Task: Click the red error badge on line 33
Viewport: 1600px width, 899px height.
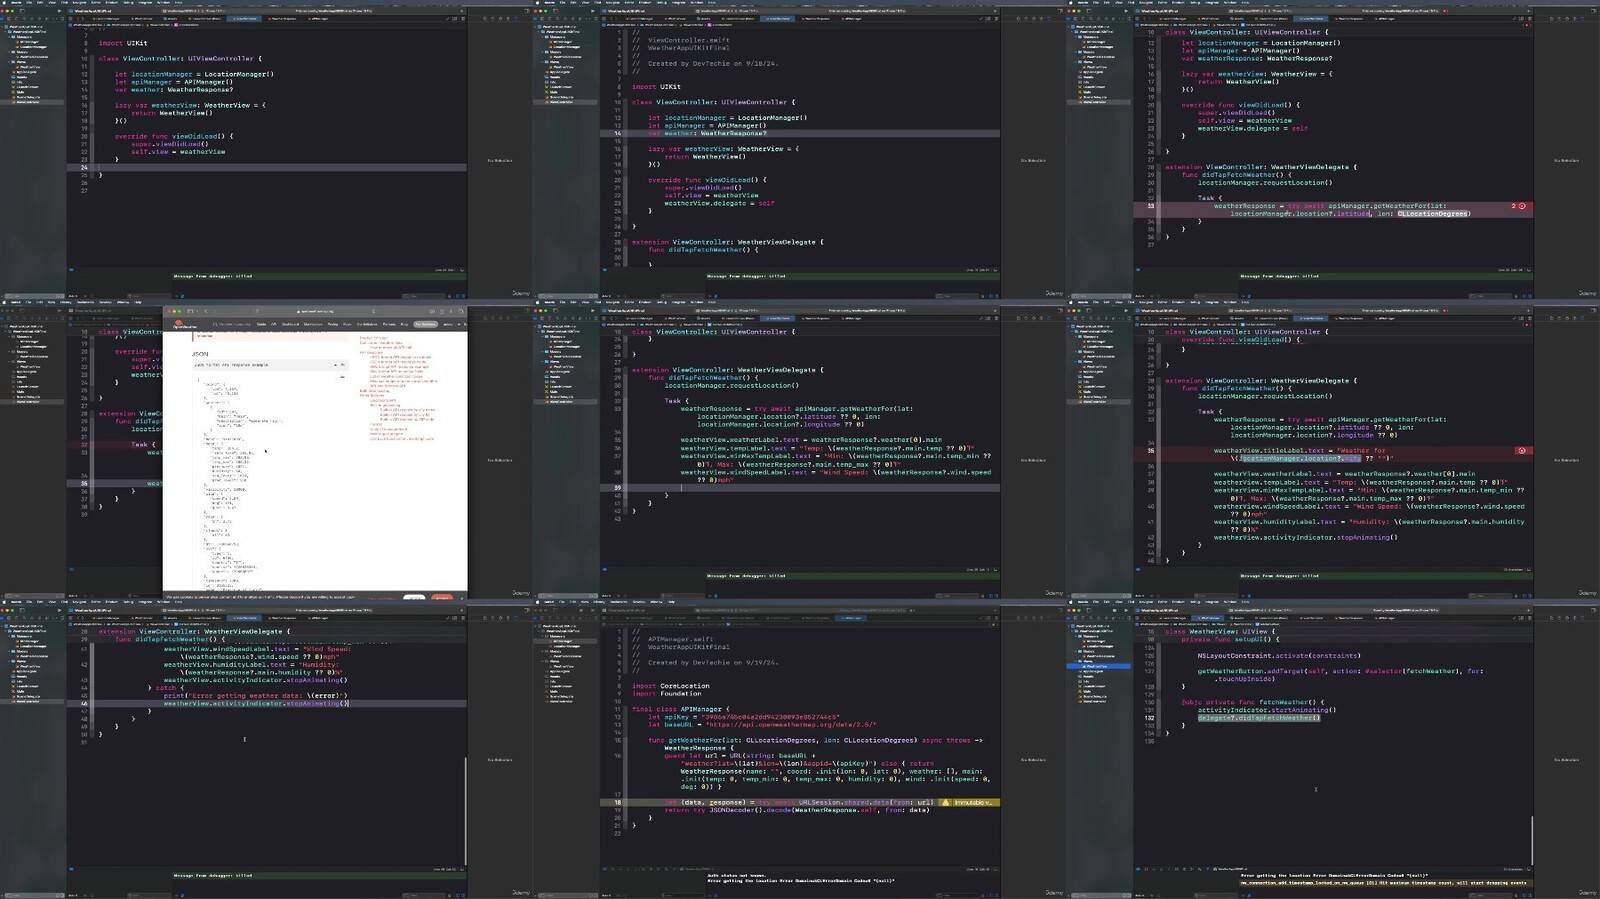Action: [x=1522, y=206]
